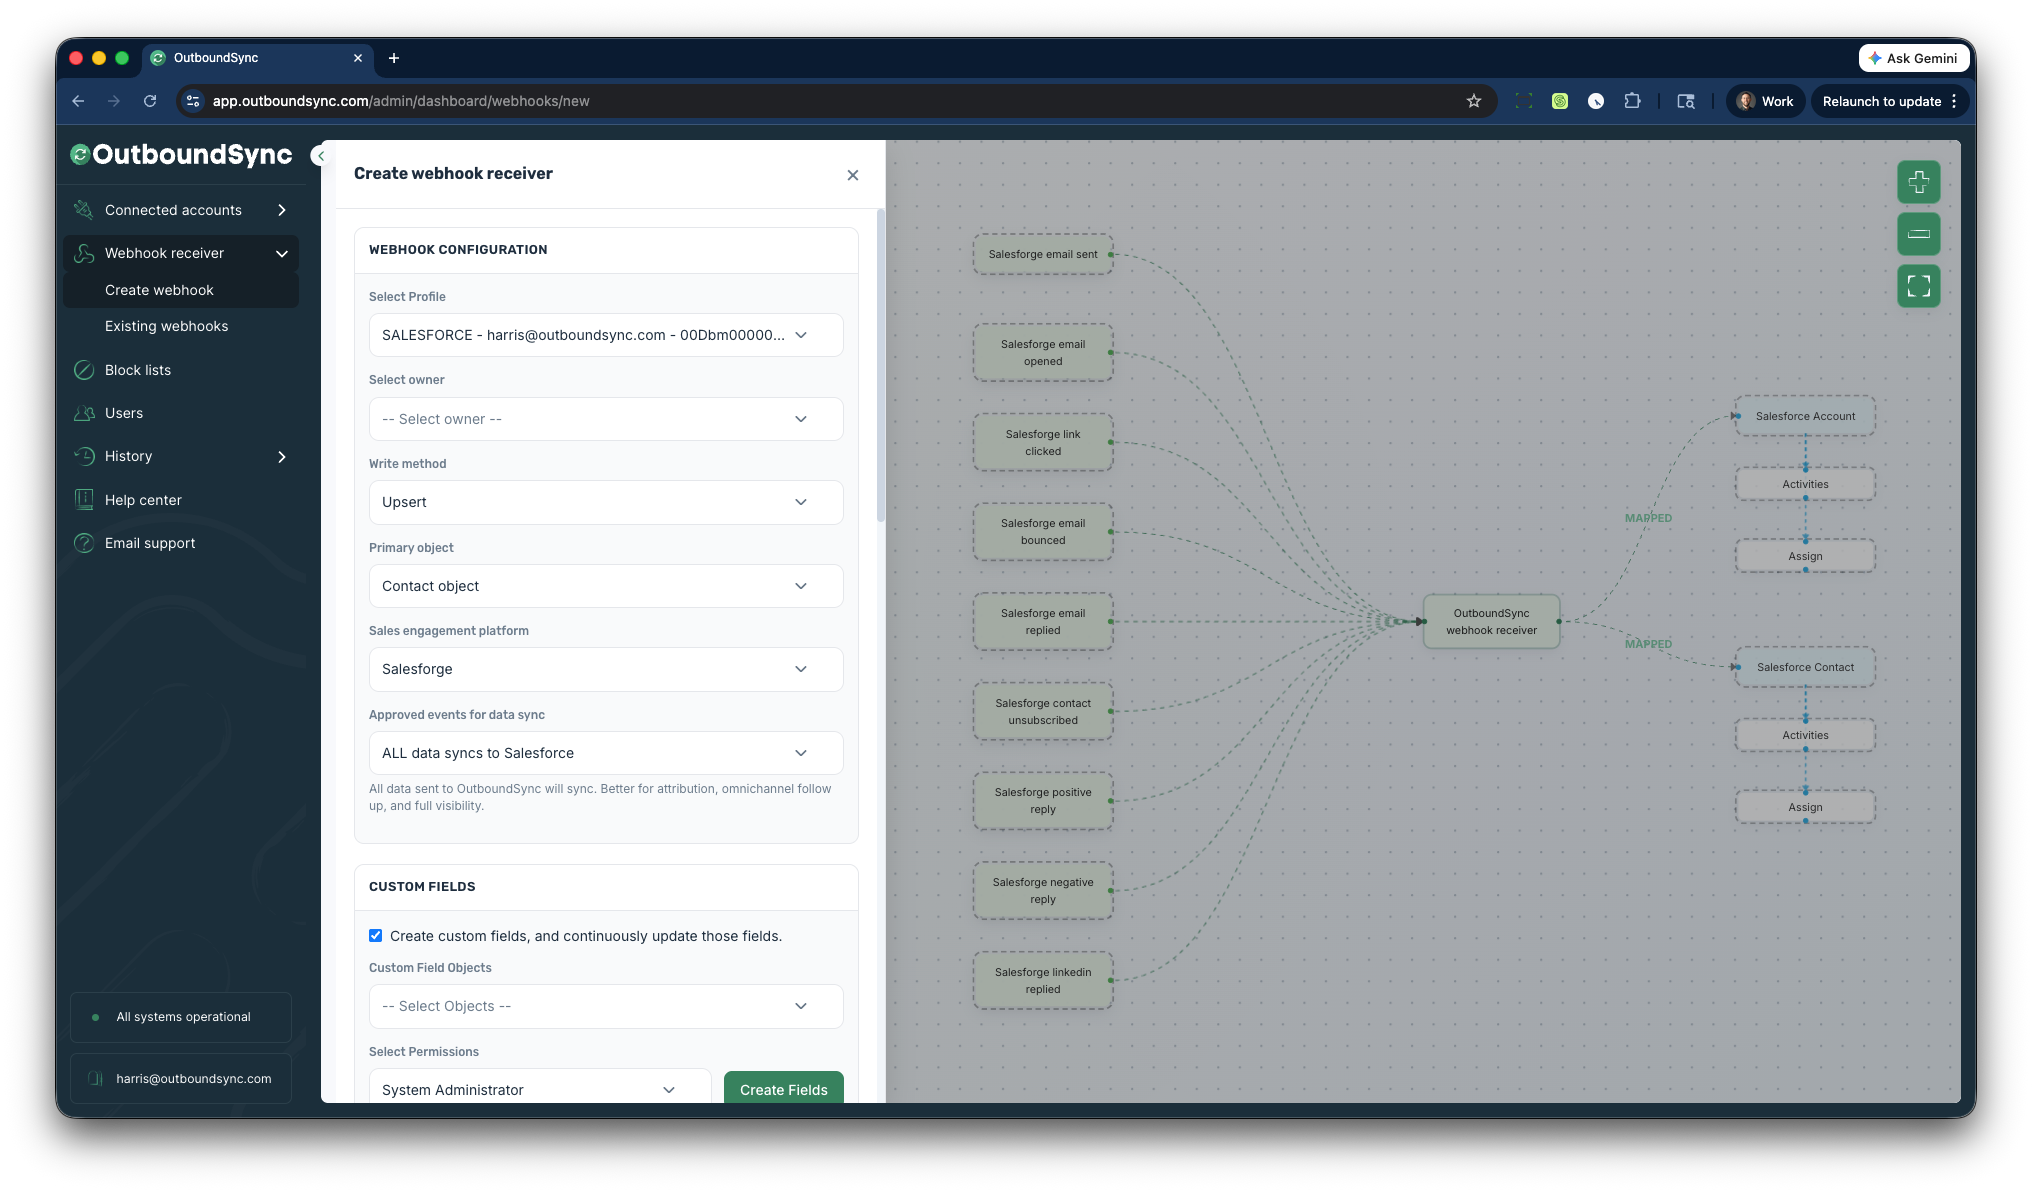The height and width of the screenshot is (1192, 2032).
Task: Open the Existing webhooks menu item
Action: (x=166, y=326)
